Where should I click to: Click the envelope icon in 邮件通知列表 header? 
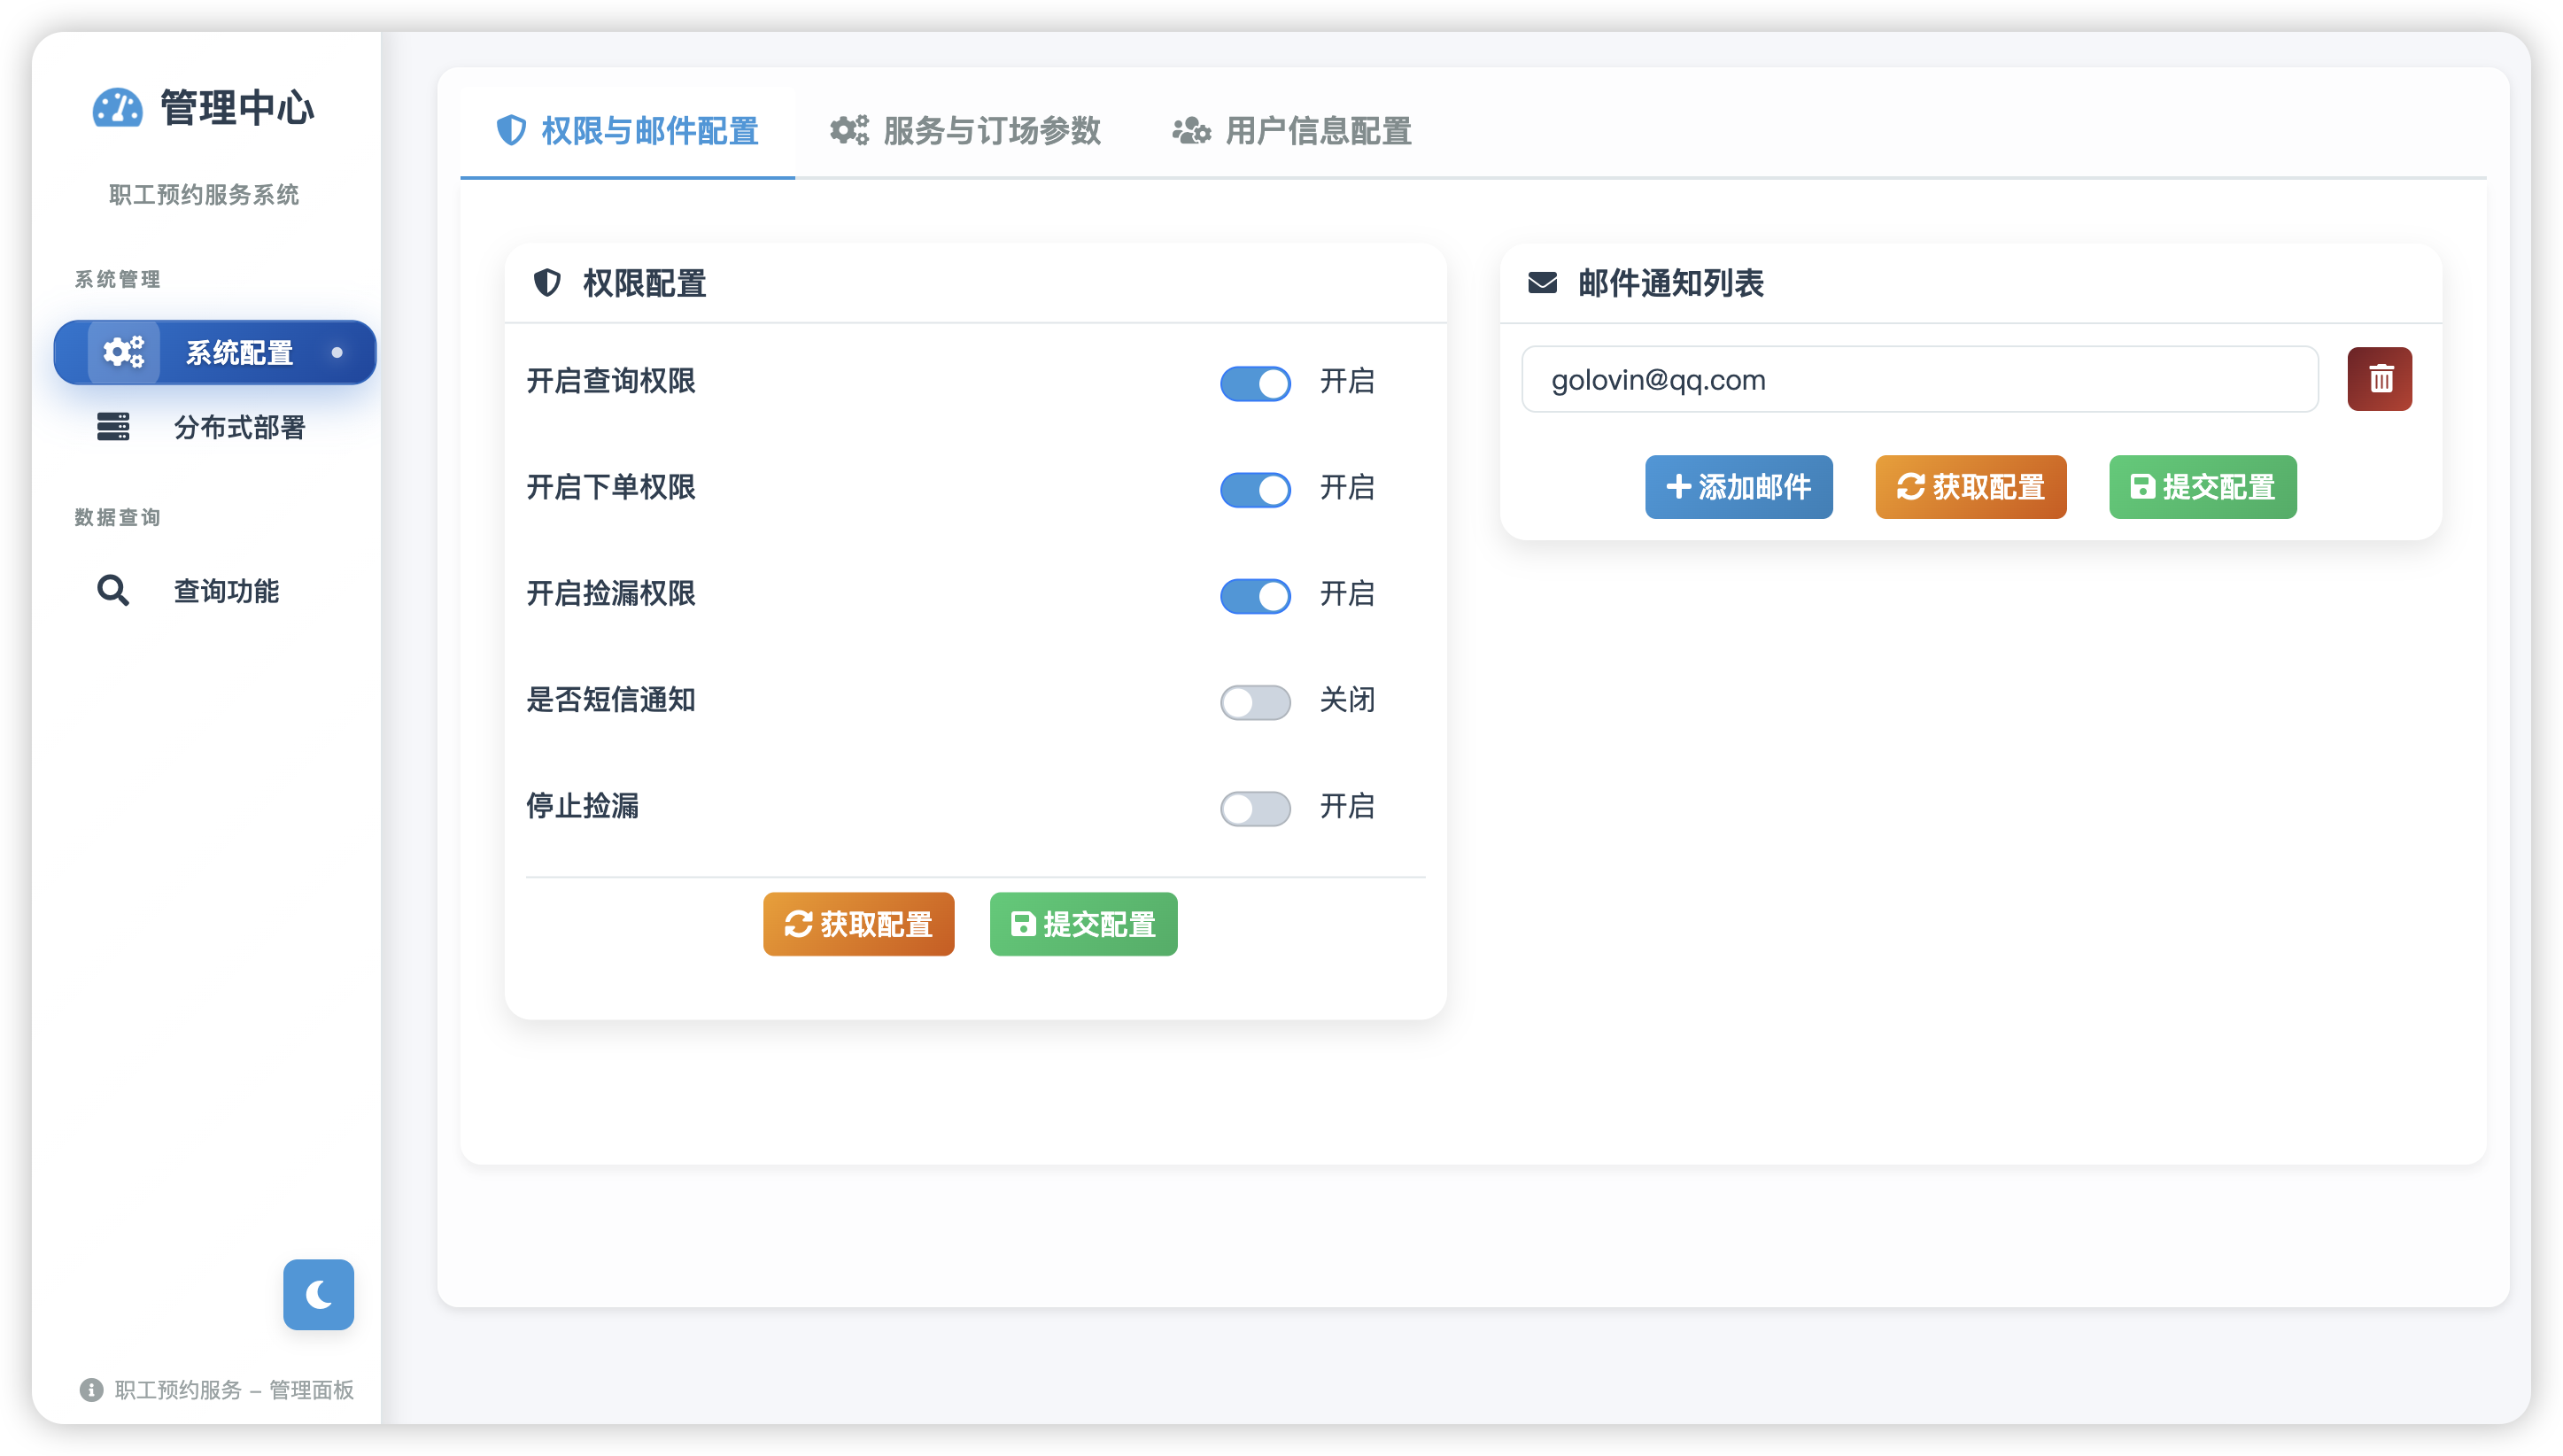pyautogui.click(x=1542, y=283)
